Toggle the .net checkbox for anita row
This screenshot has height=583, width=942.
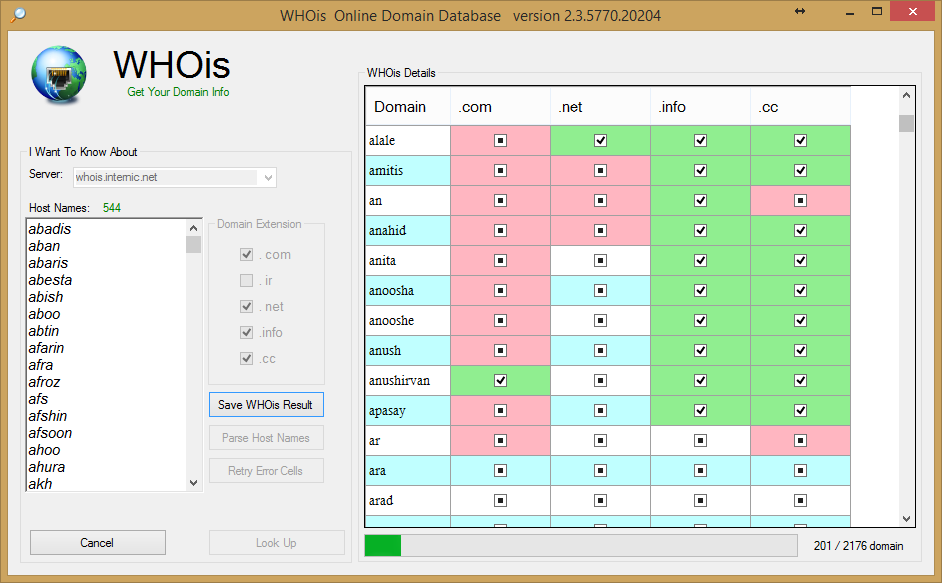(x=600, y=261)
